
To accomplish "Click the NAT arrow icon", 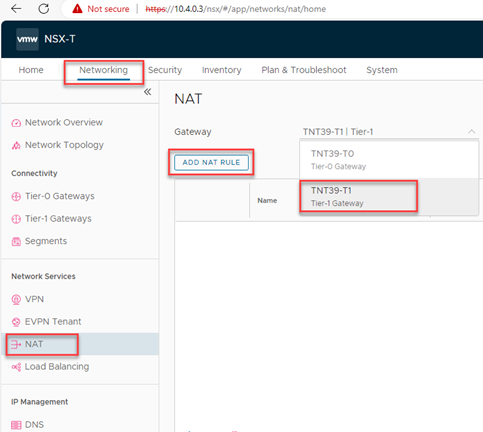I will pos(16,344).
